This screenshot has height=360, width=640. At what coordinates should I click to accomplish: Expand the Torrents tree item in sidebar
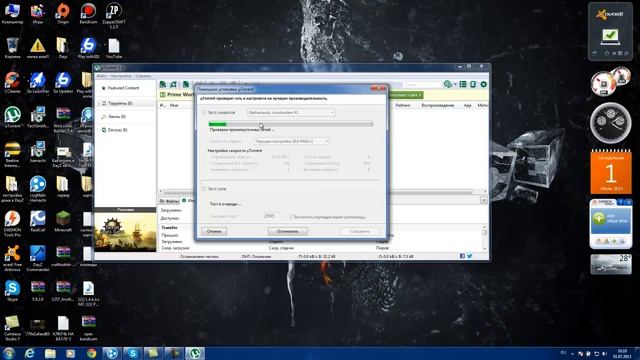click(x=99, y=103)
